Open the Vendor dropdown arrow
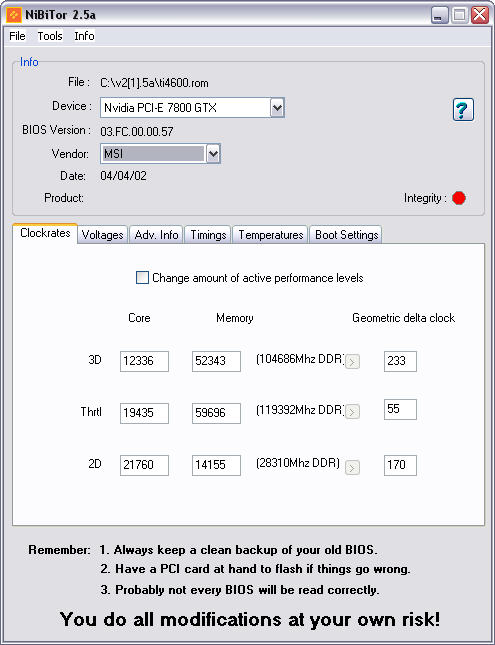 (213, 154)
